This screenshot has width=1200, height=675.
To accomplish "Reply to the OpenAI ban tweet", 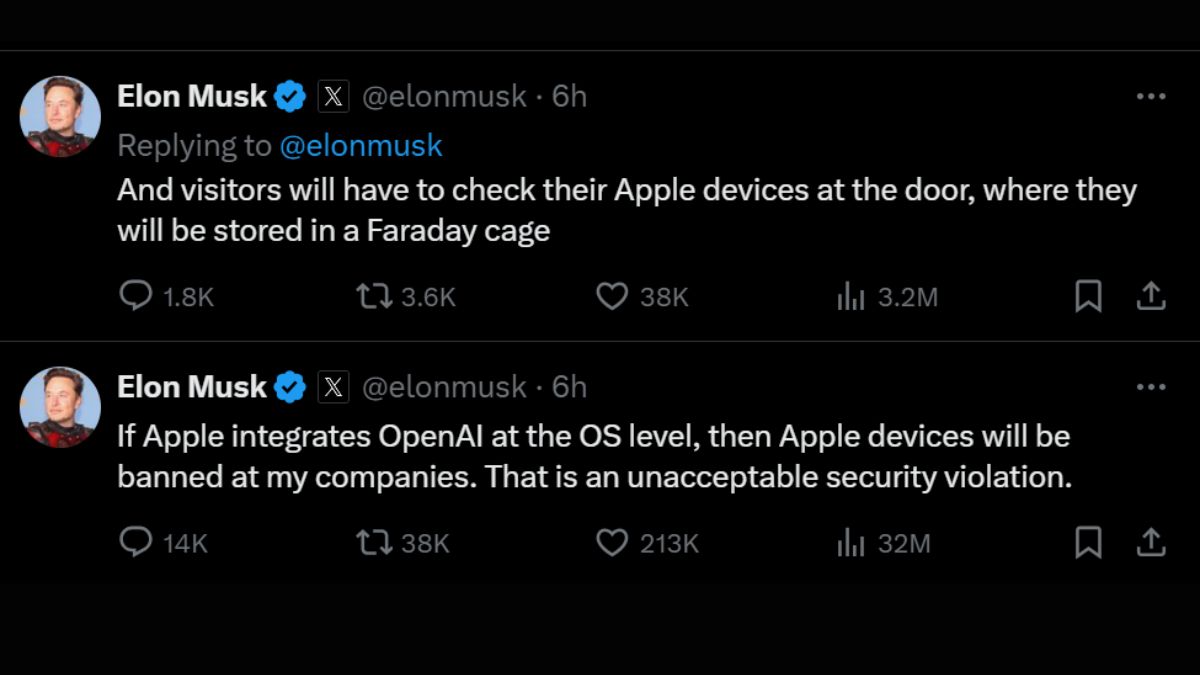I will coord(135,543).
